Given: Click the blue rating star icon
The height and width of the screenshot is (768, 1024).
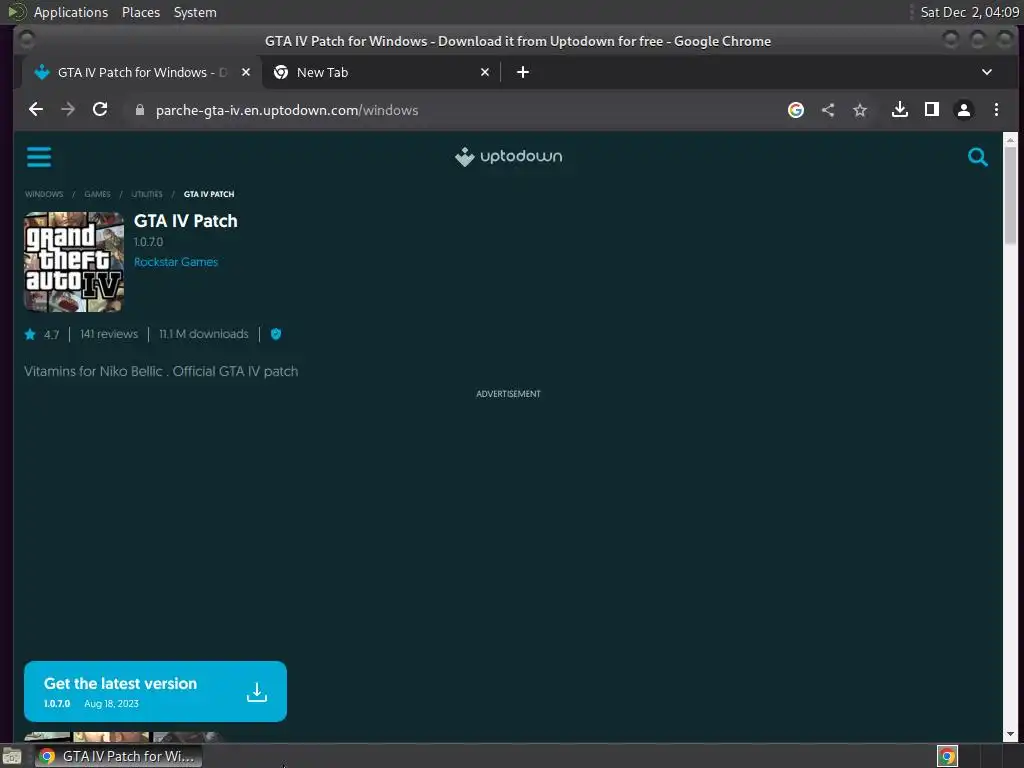Looking at the screenshot, I should [x=30, y=334].
